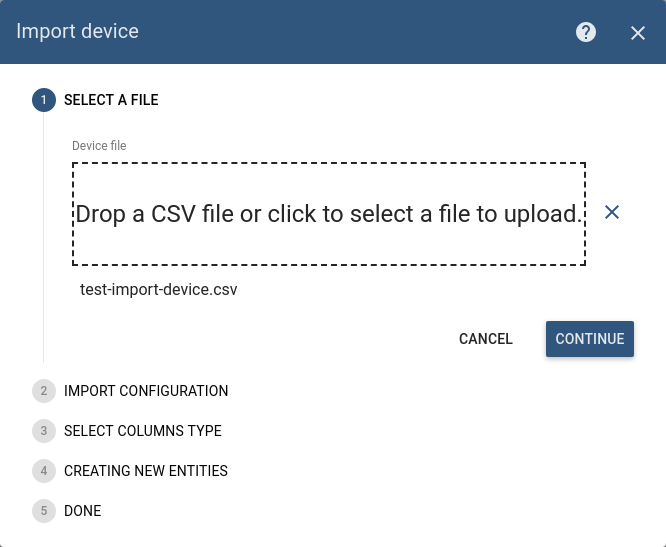This screenshot has width=666, height=547.
Task: Close the Import device dialog
Action: [638, 33]
